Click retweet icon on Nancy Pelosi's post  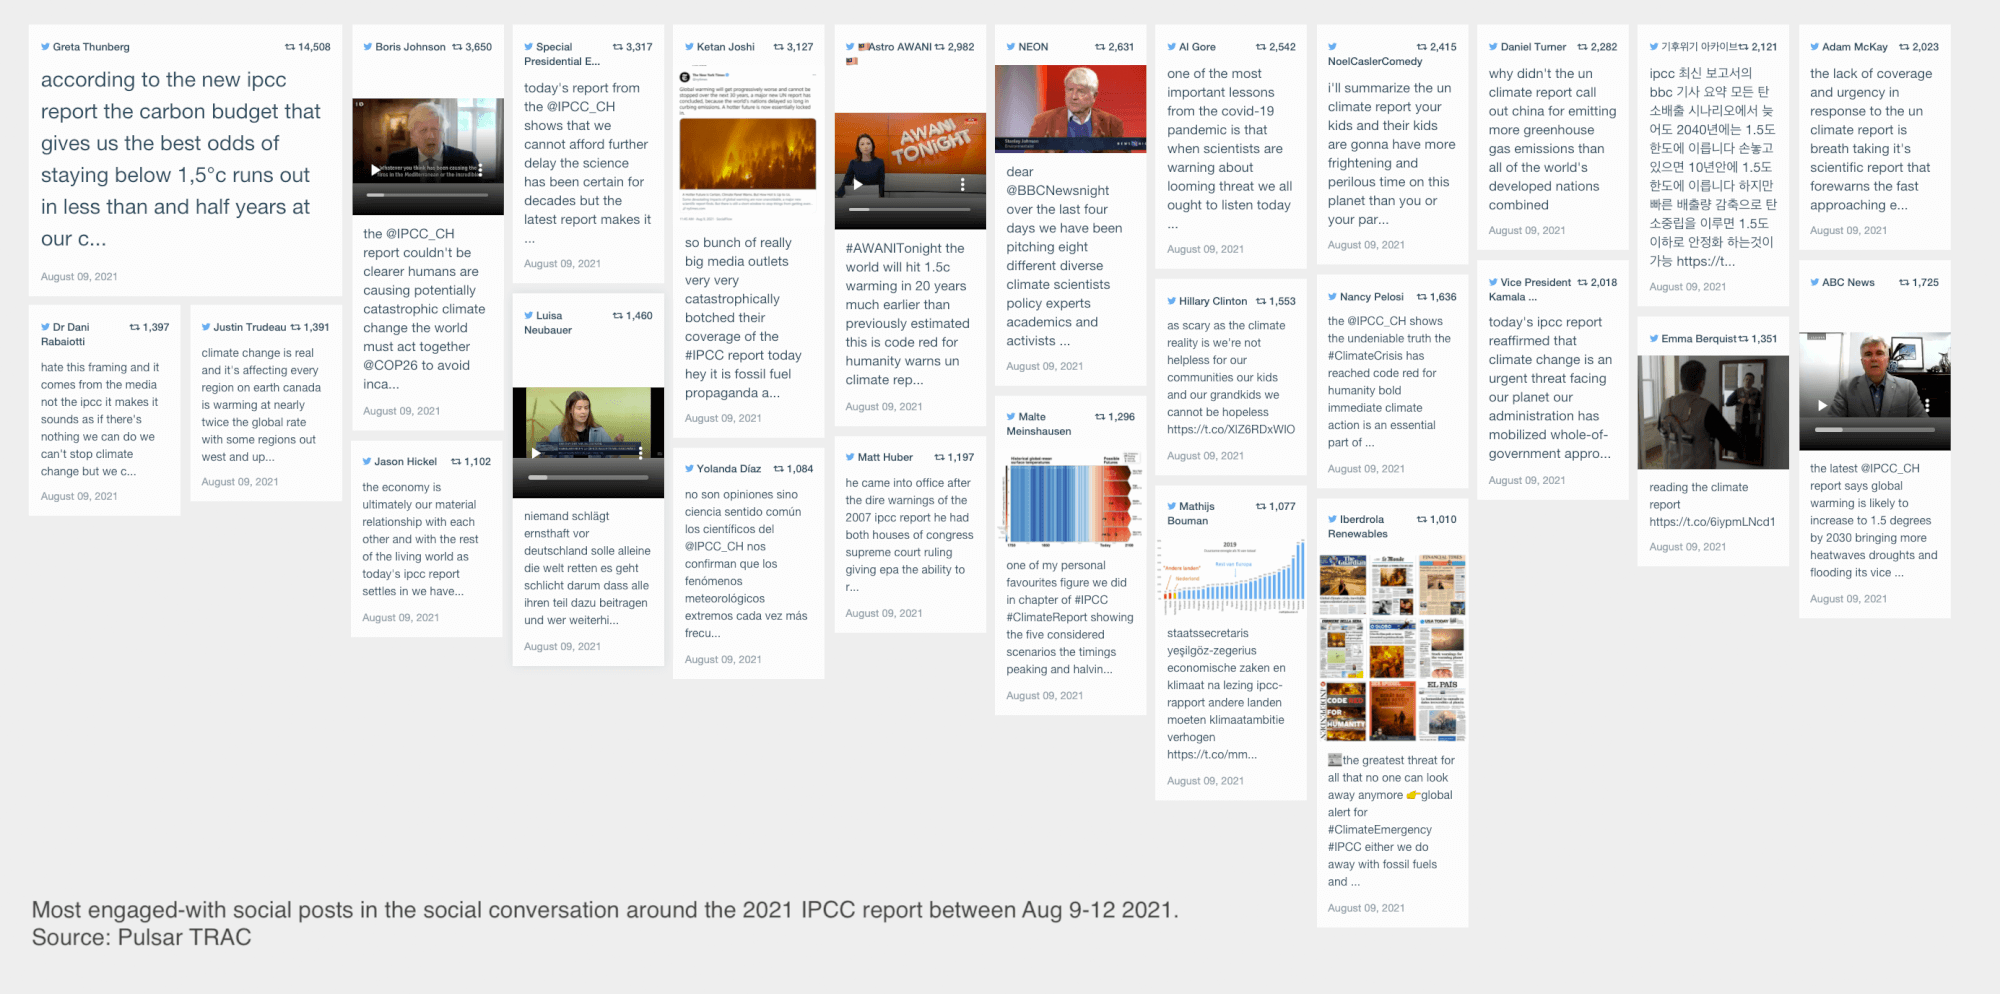[1422, 297]
